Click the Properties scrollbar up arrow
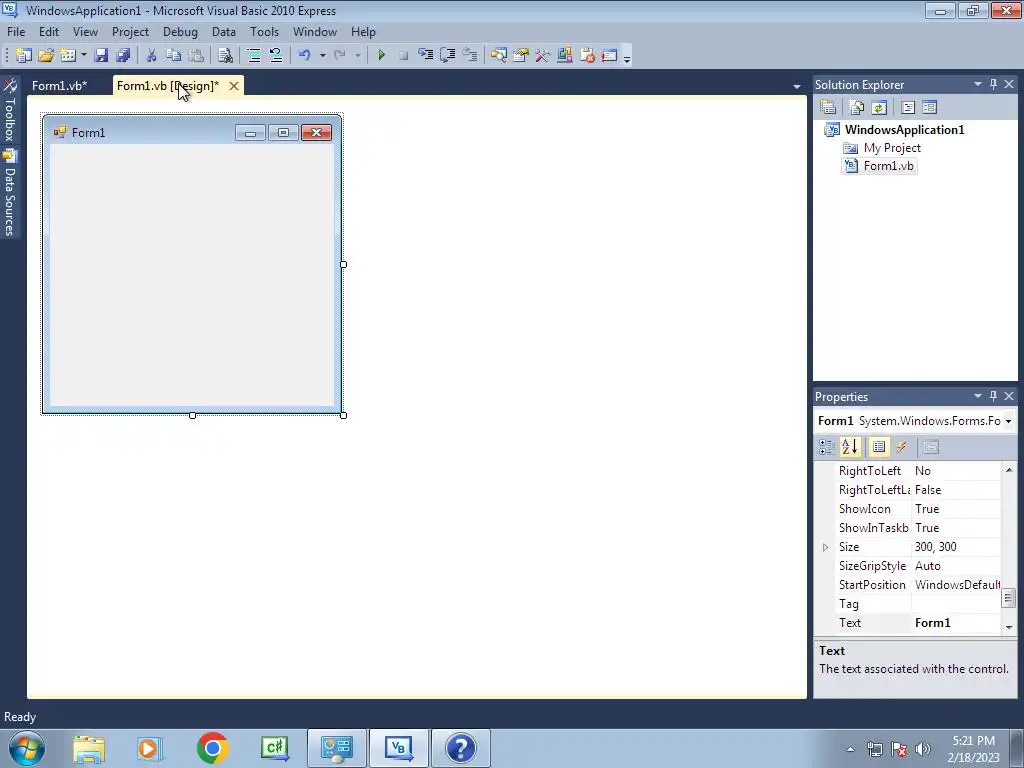Image resolution: width=1024 pixels, height=768 pixels. pyautogui.click(x=1008, y=470)
